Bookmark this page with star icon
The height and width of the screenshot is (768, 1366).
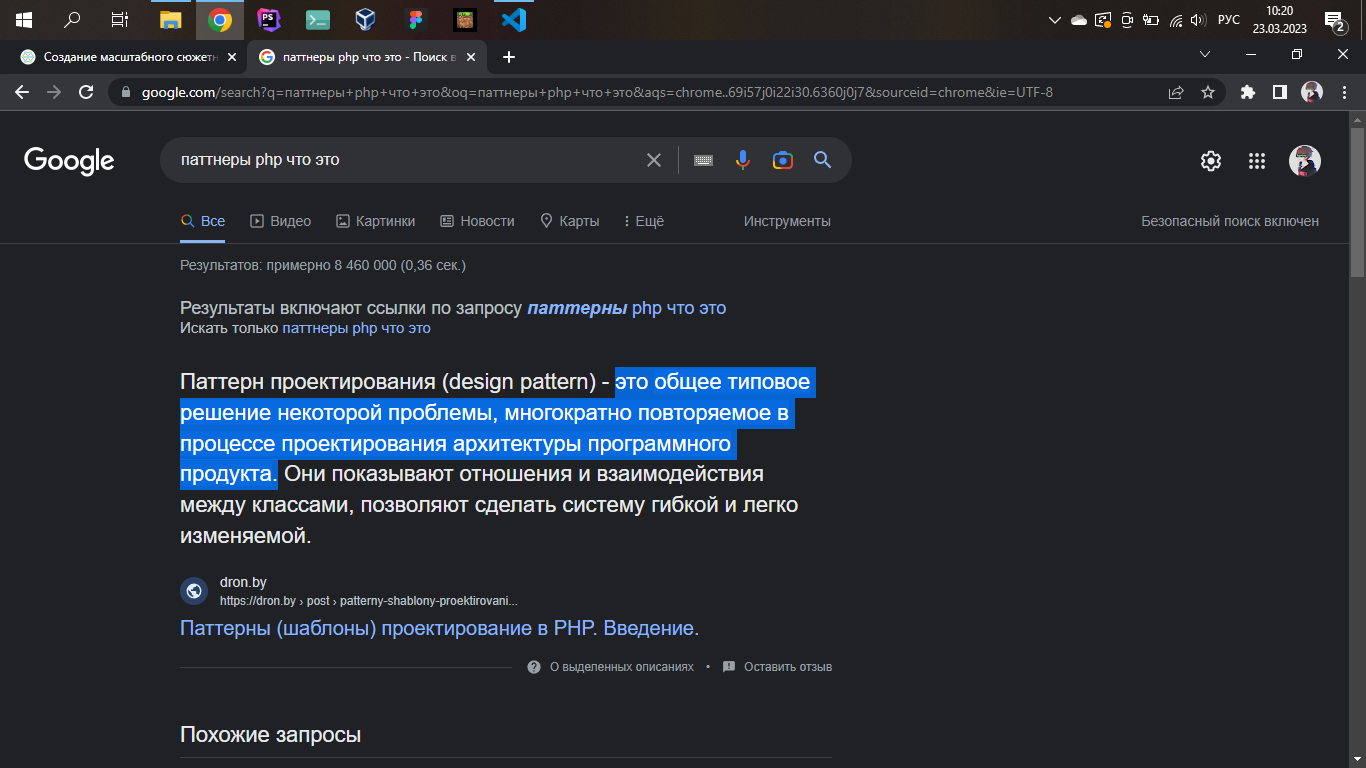coord(1208,92)
